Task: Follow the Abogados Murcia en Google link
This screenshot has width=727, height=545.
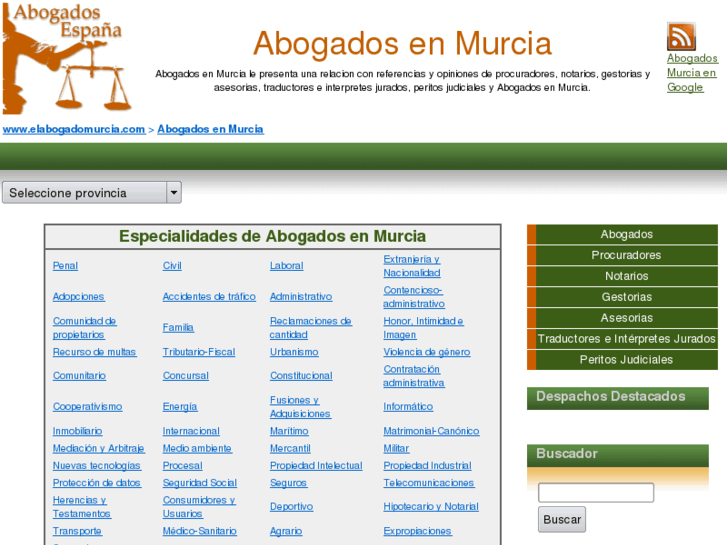Action: click(692, 73)
